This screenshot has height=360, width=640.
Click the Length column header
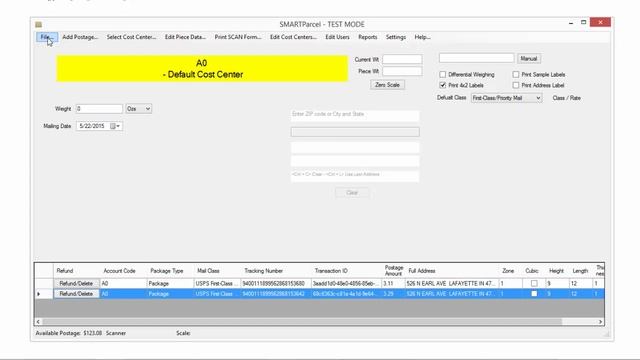click(x=580, y=271)
